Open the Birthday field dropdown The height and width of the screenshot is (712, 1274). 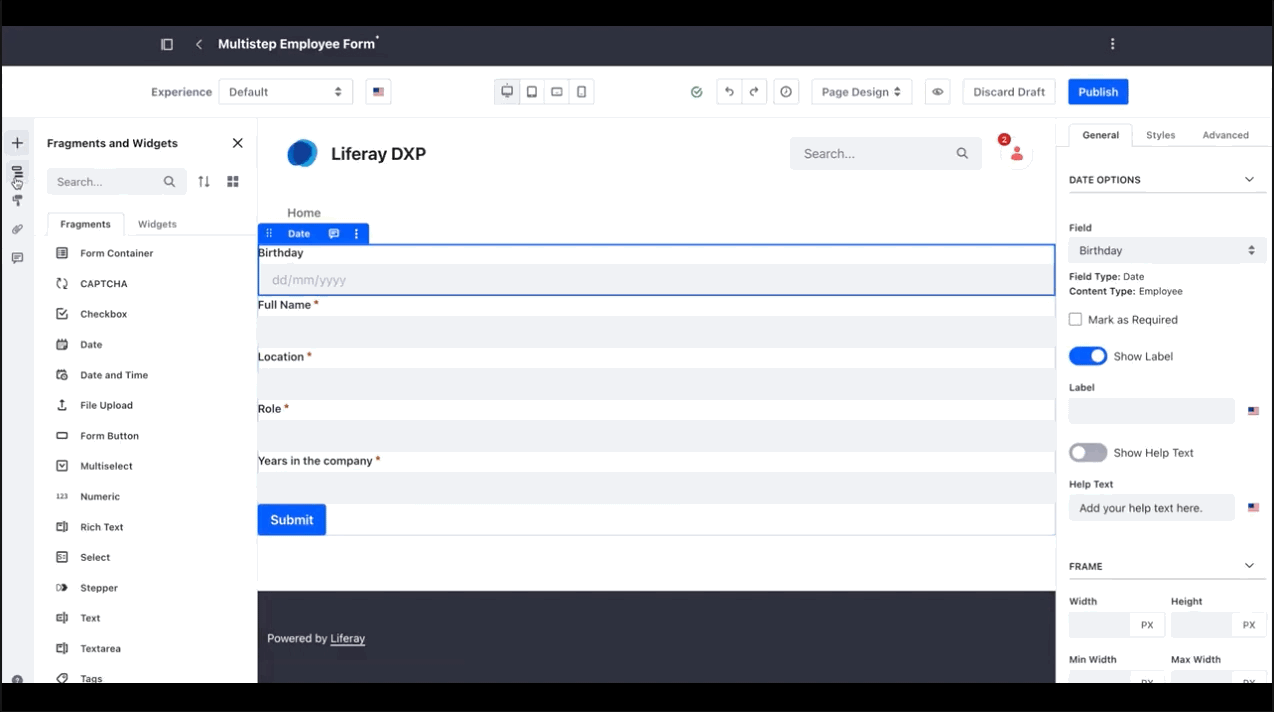point(1166,251)
